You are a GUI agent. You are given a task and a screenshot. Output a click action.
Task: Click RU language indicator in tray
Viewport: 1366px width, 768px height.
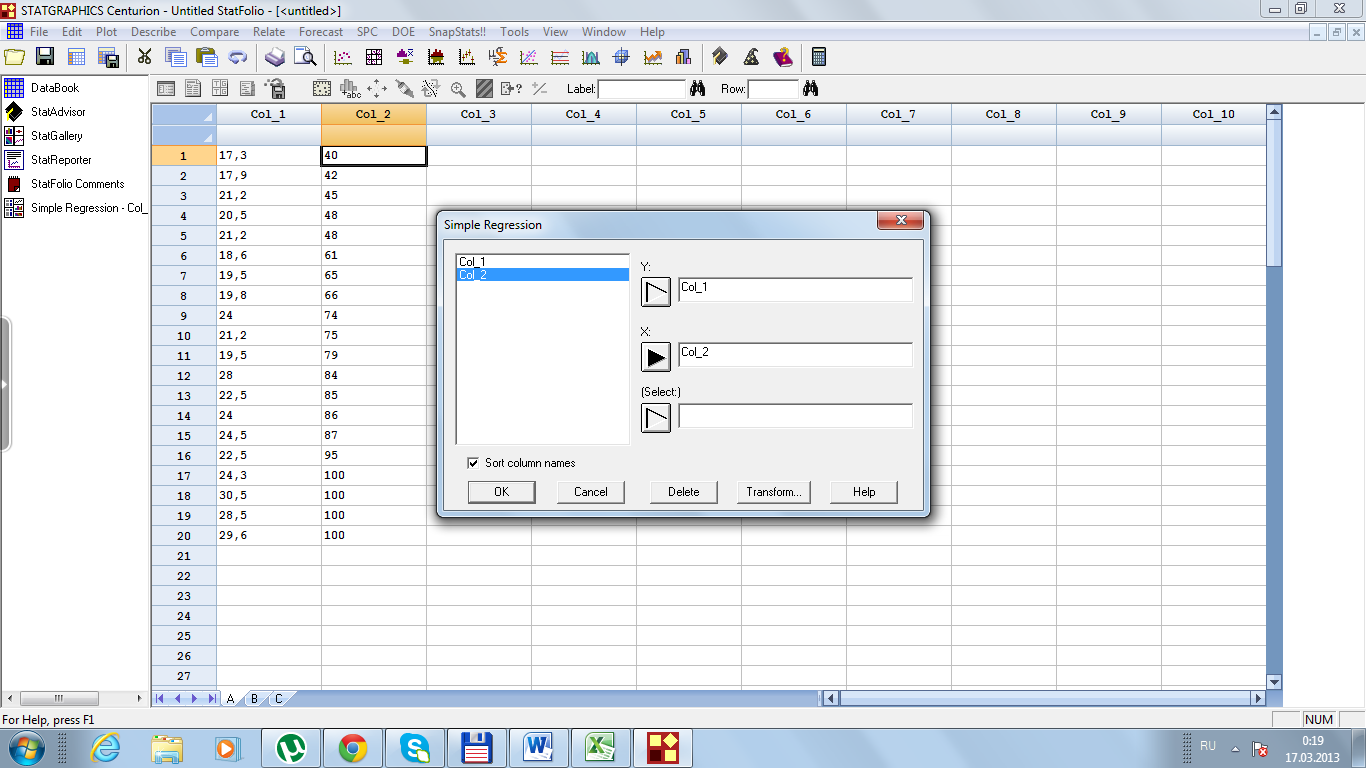coord(1208,746)
